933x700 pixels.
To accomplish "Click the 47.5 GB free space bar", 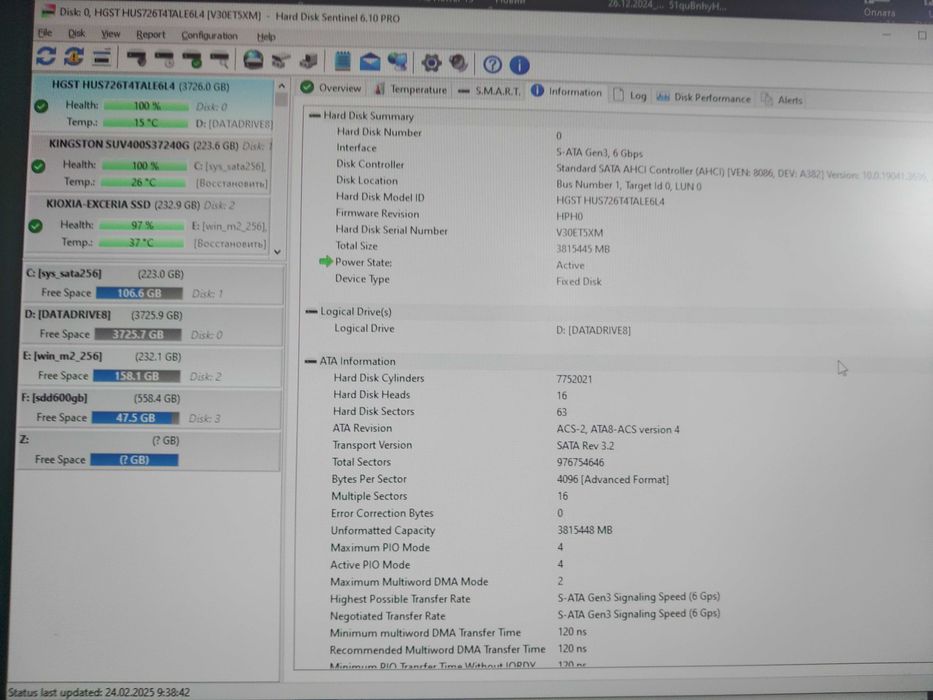I will [135, 418].
